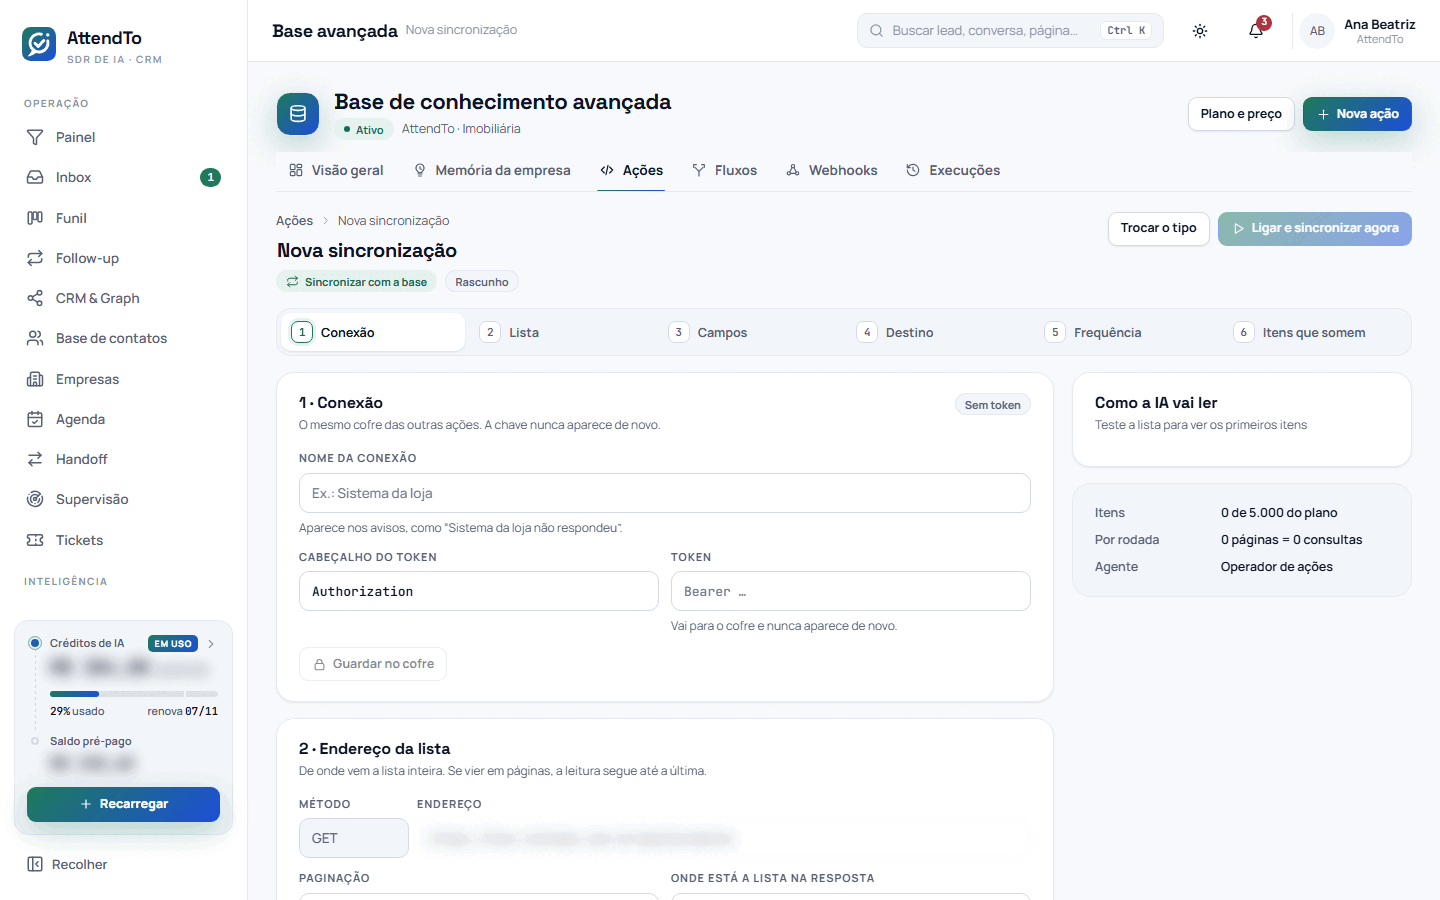
Task: Open Handoff in the sidebar
Action: tap(124, 459)
